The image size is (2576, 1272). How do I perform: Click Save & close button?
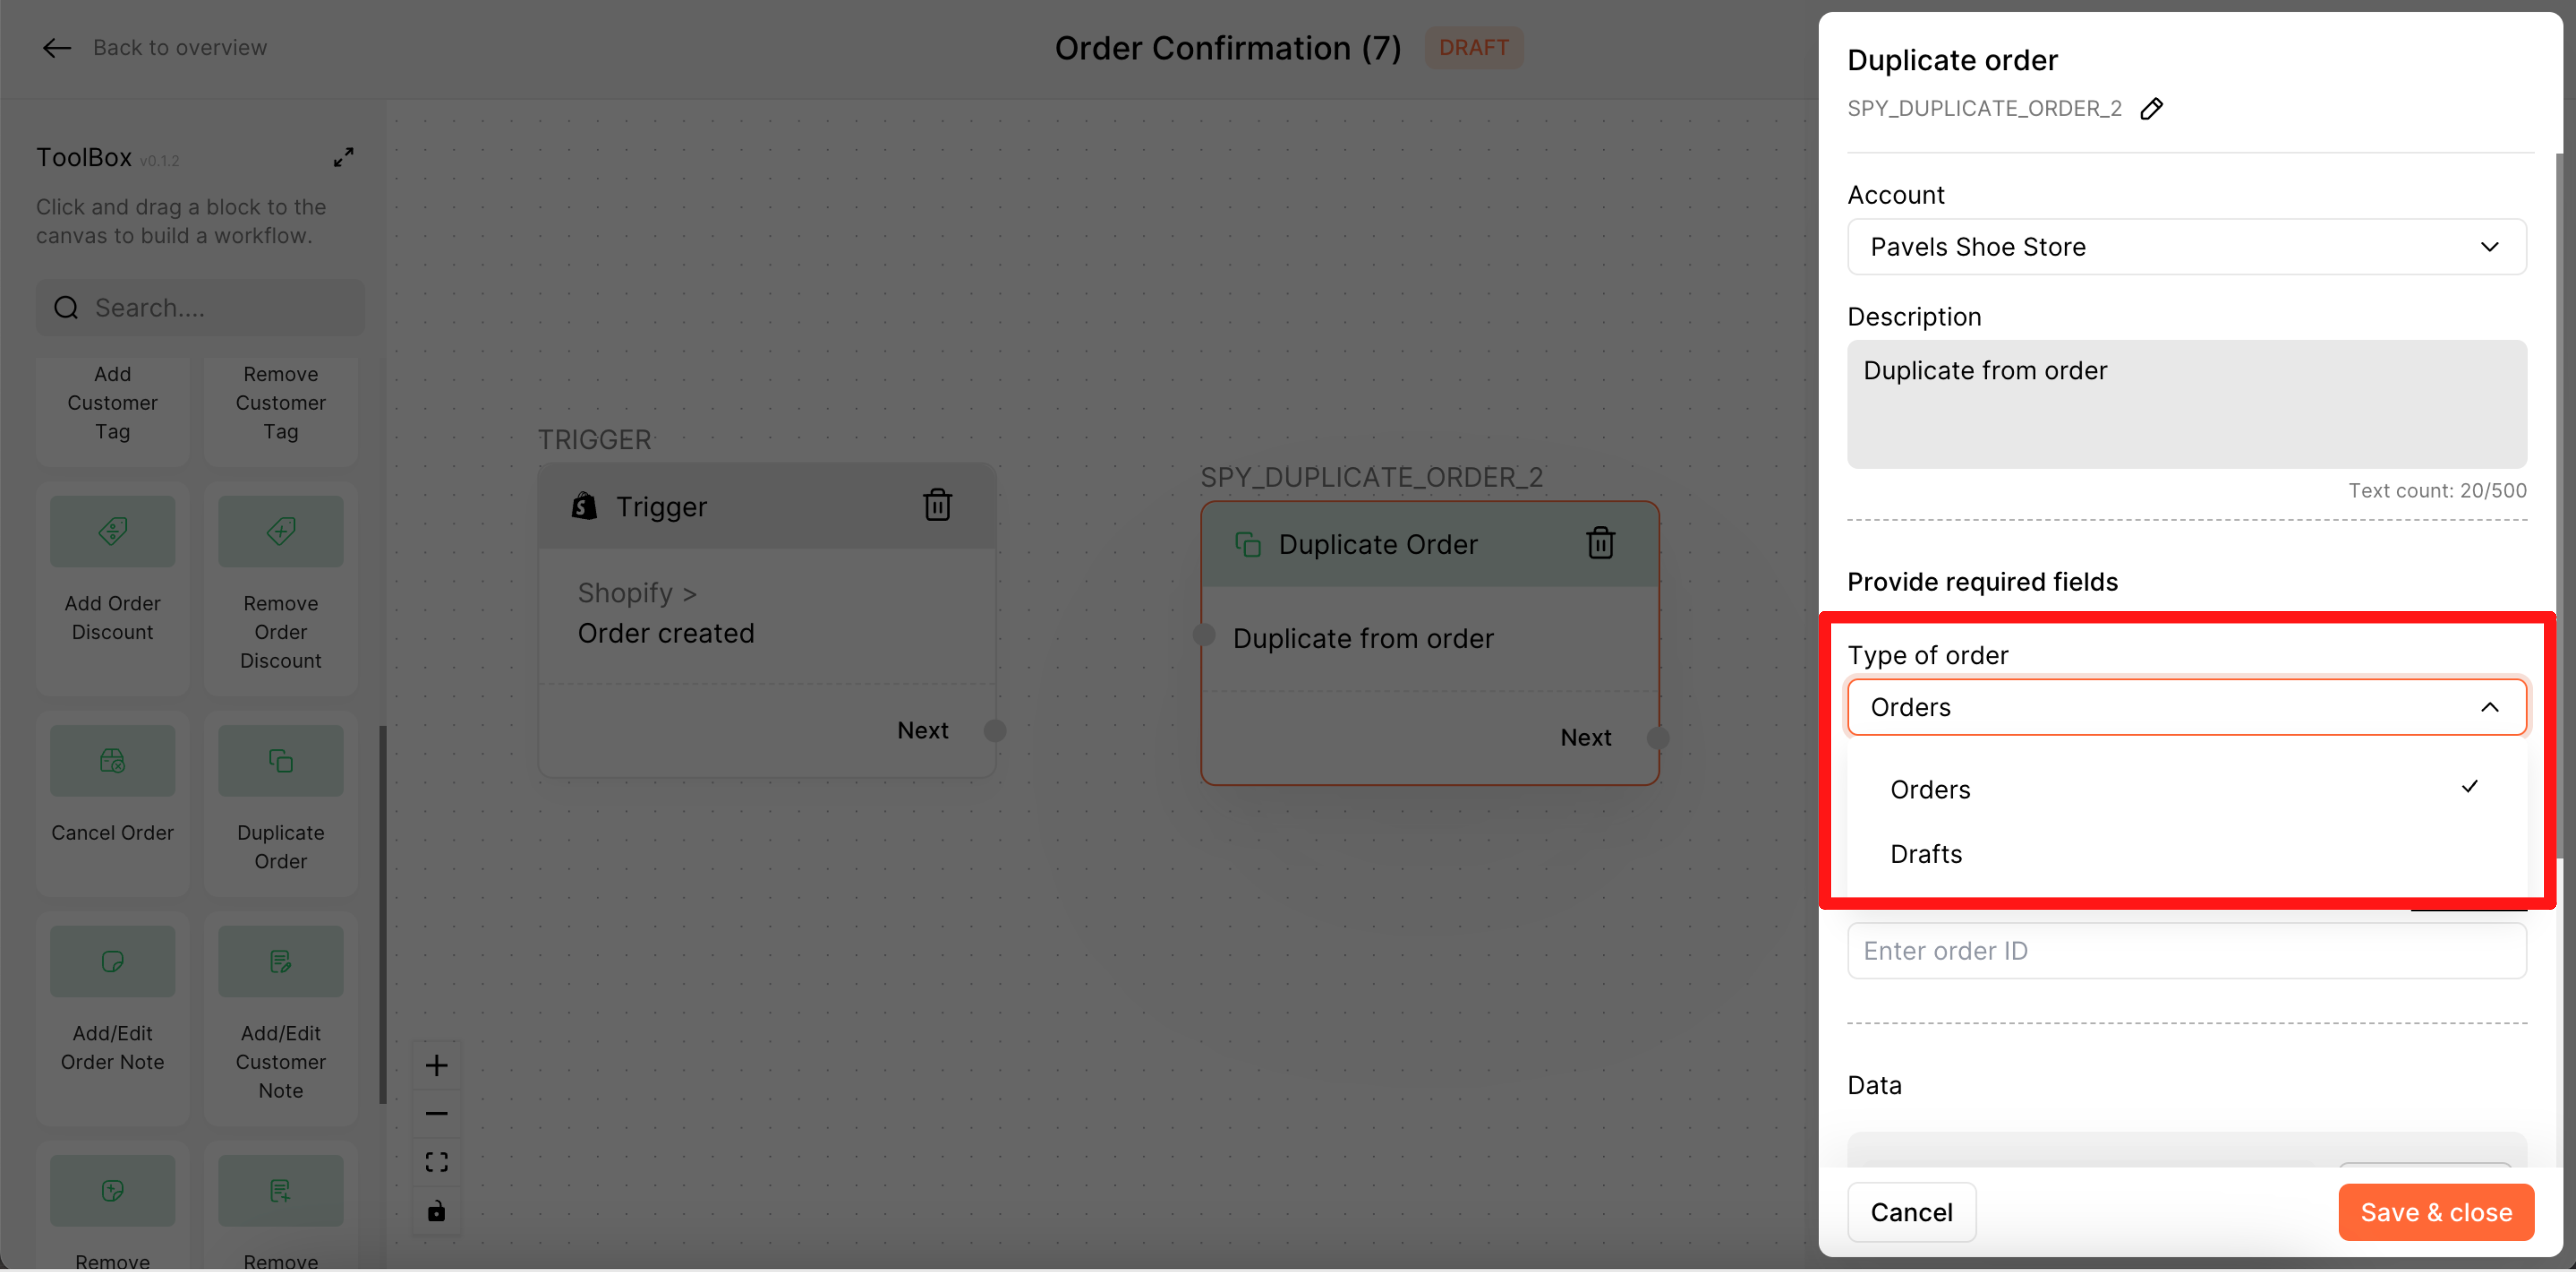pos(2435,1212)
